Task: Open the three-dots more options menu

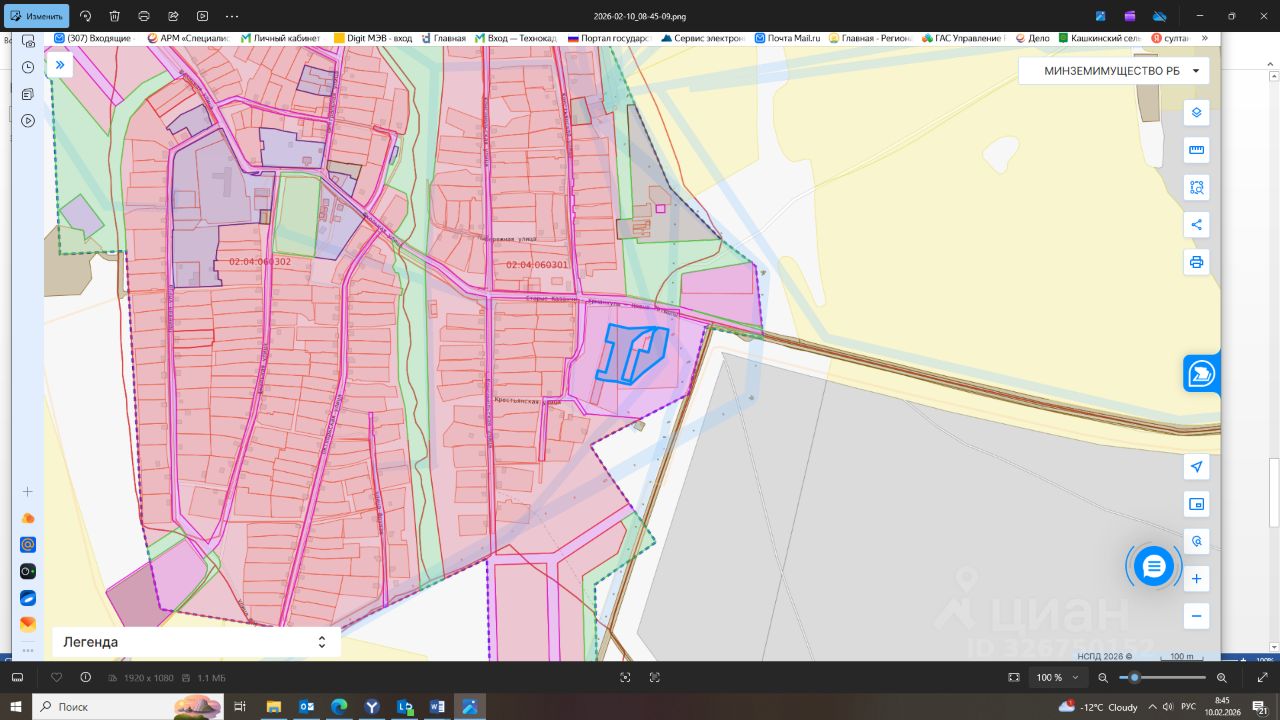Action: click(x=232, y=16)
